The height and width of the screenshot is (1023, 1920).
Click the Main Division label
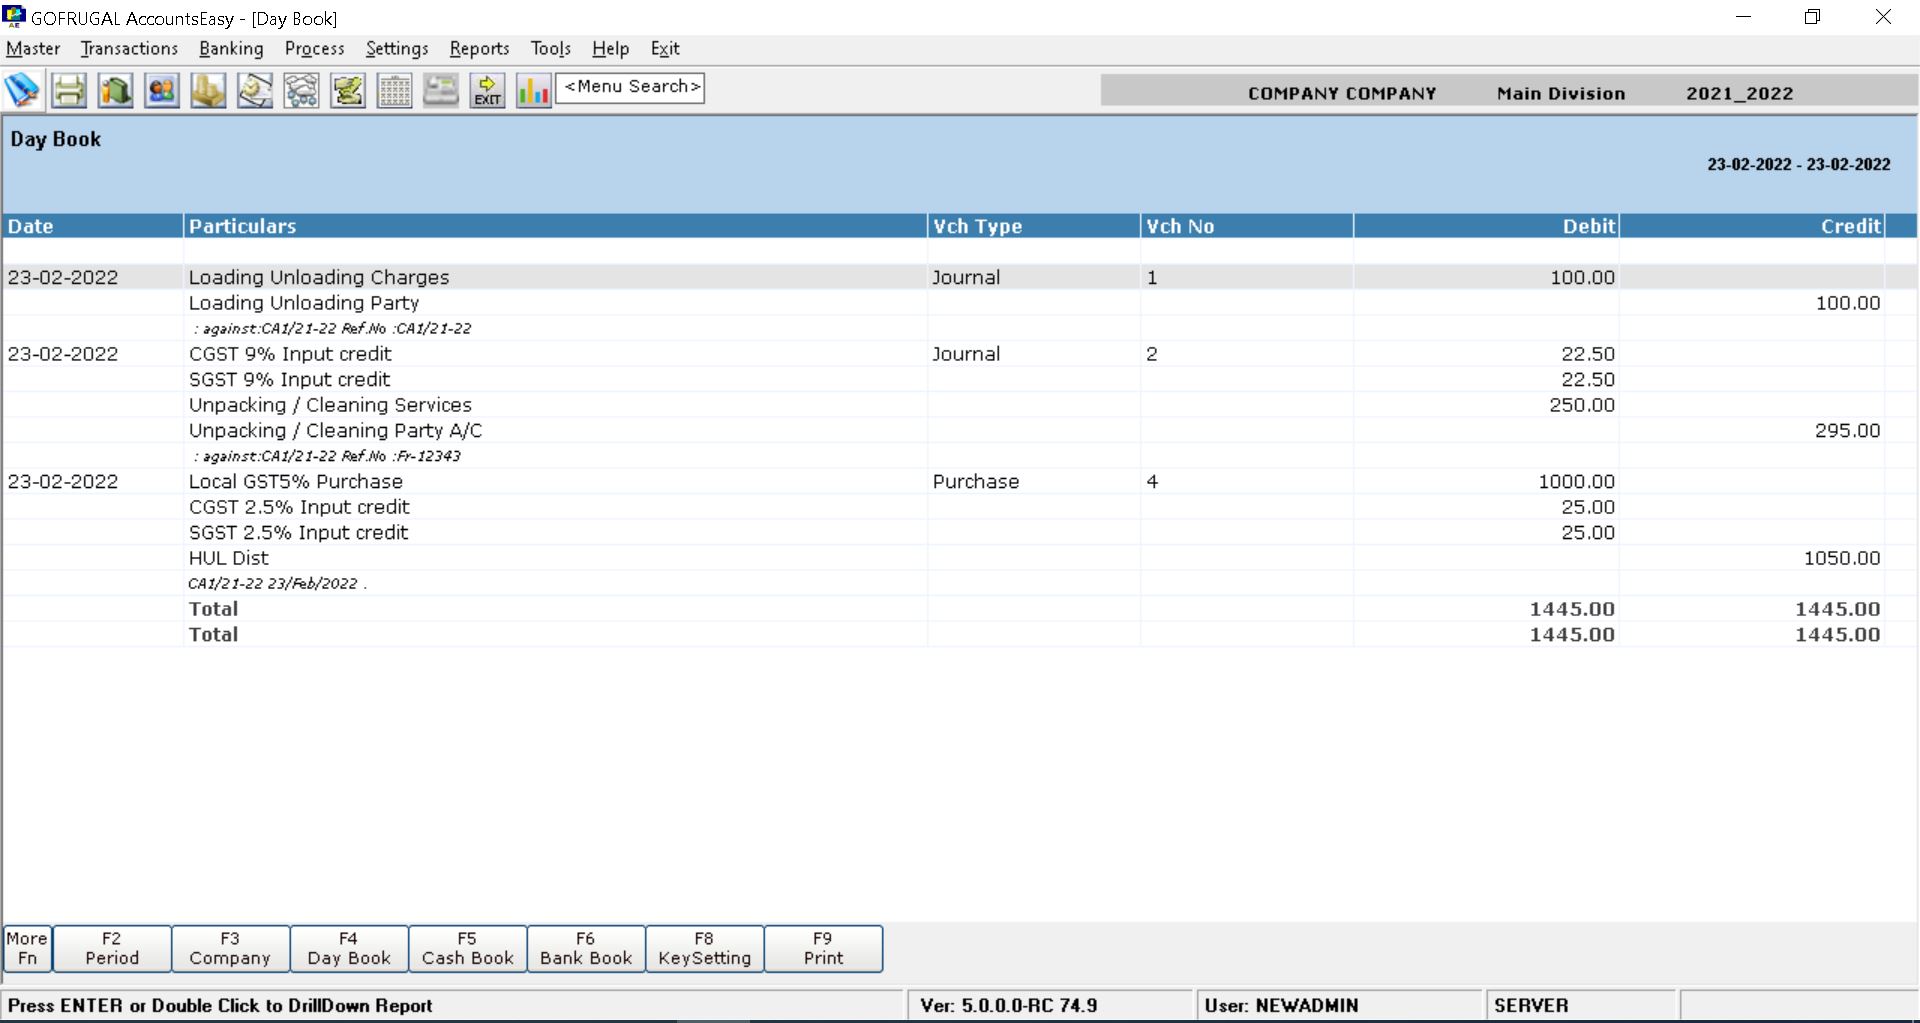1561,94
